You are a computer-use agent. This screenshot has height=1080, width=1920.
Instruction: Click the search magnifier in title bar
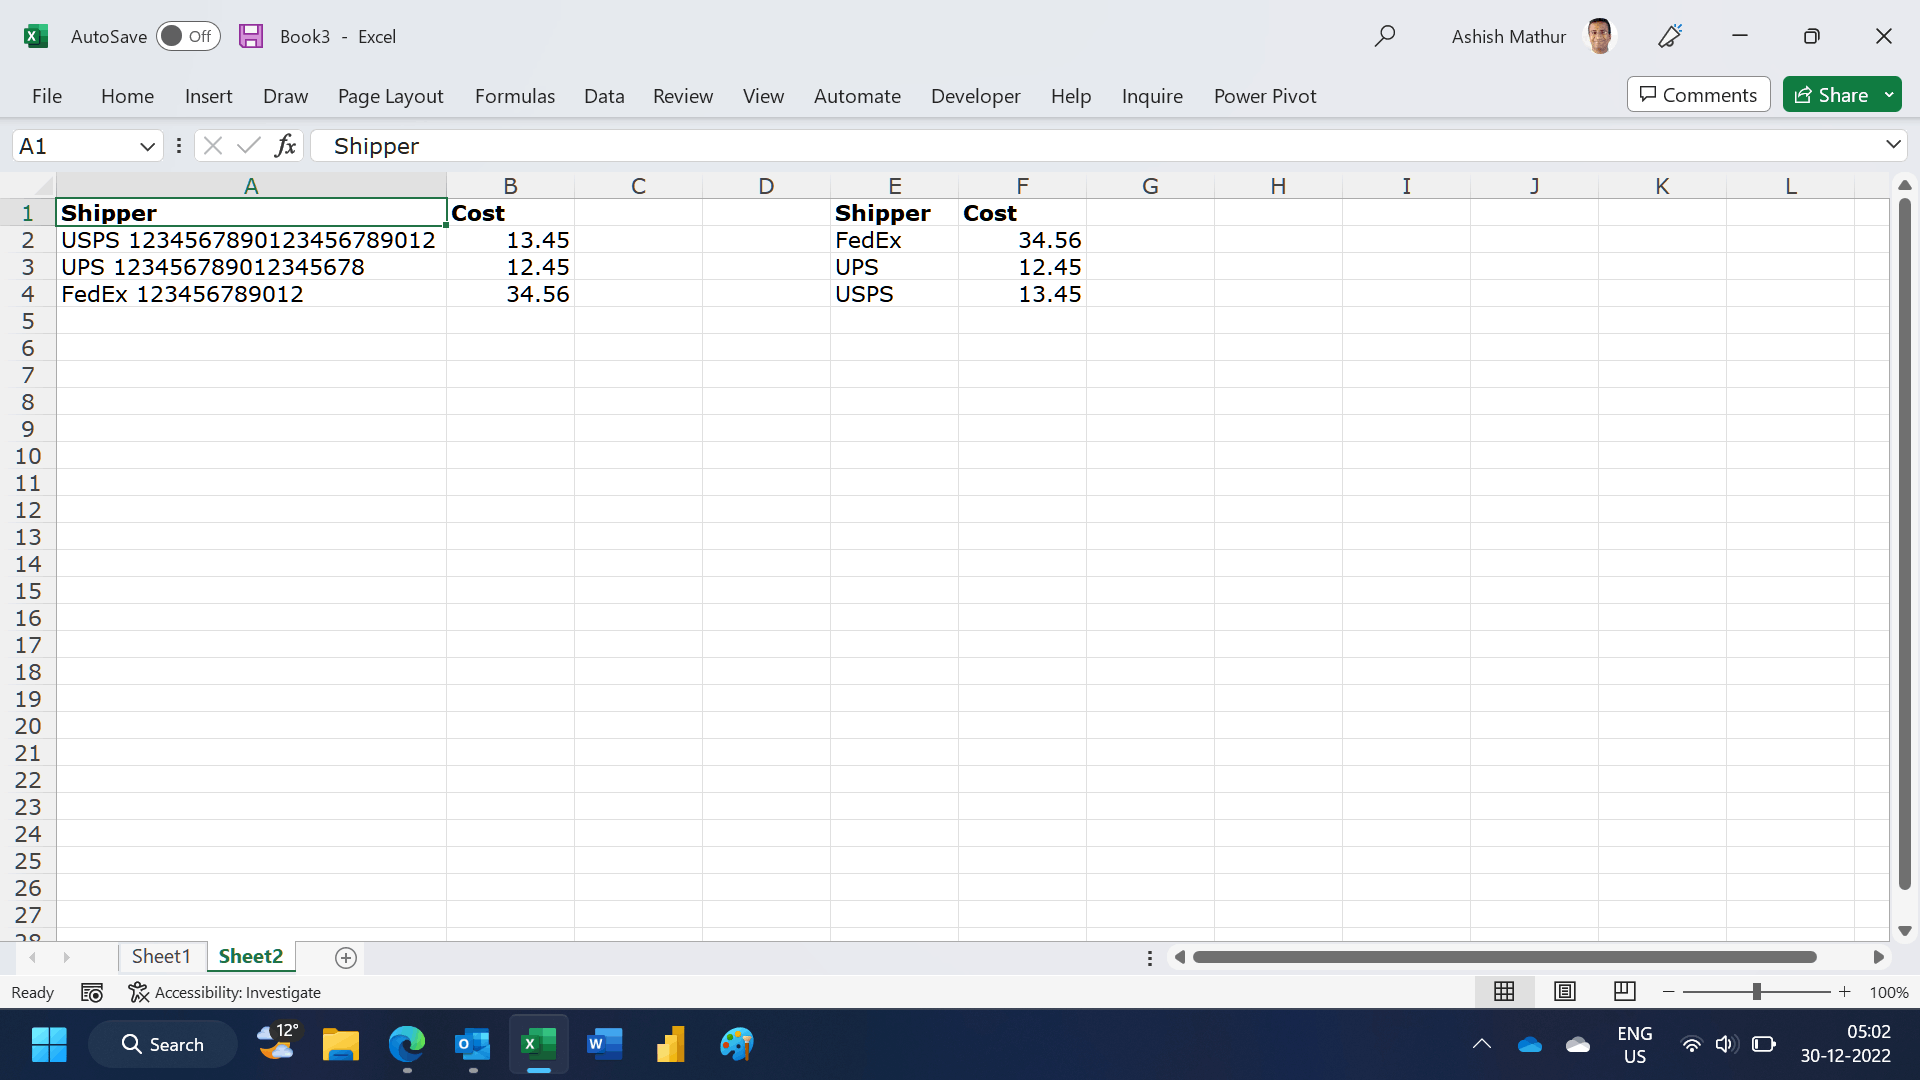(1384, 36)
